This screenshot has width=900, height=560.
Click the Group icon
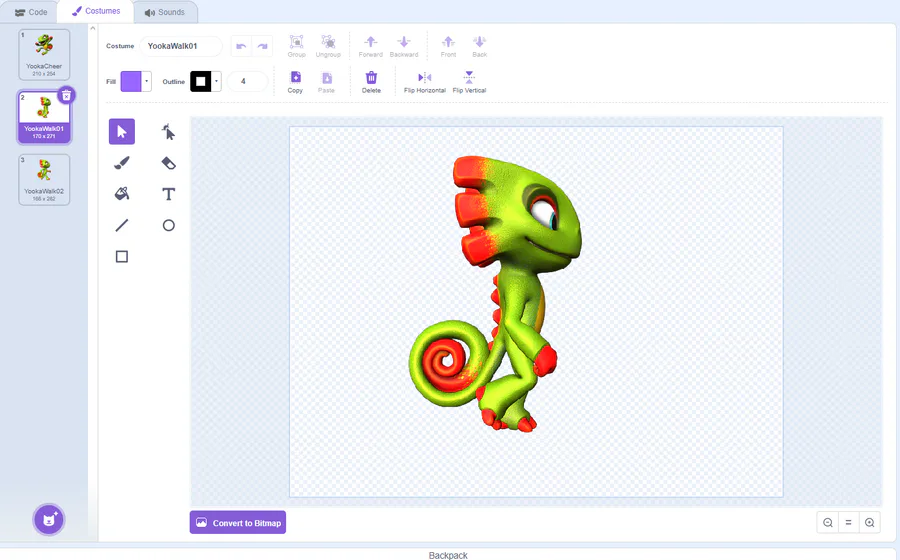296,46
